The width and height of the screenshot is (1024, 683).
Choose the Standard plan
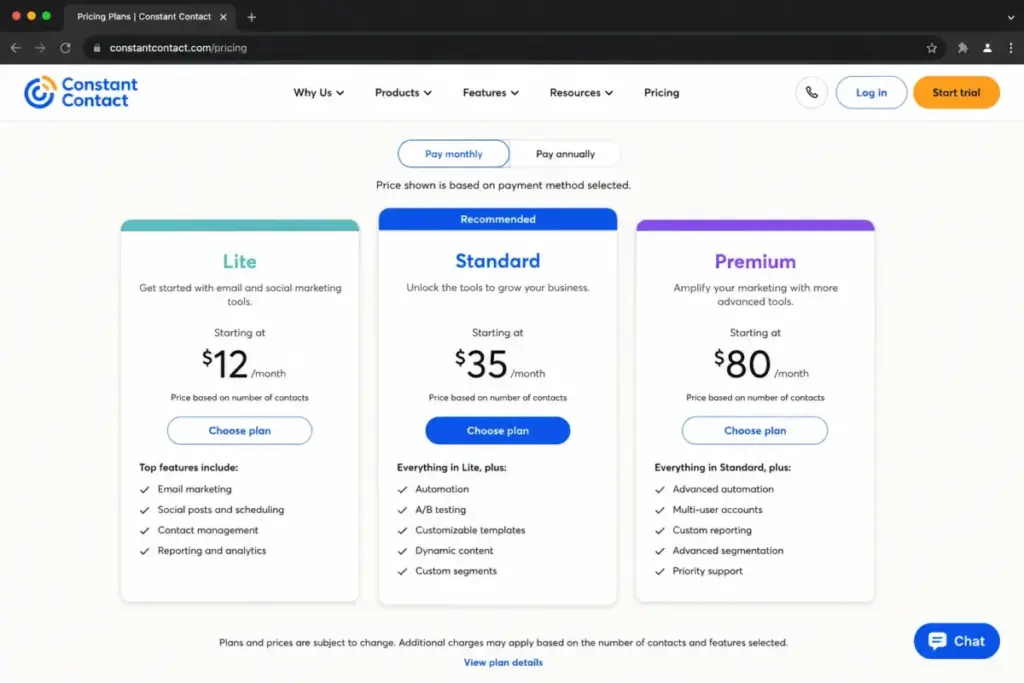tap(498, 430)
